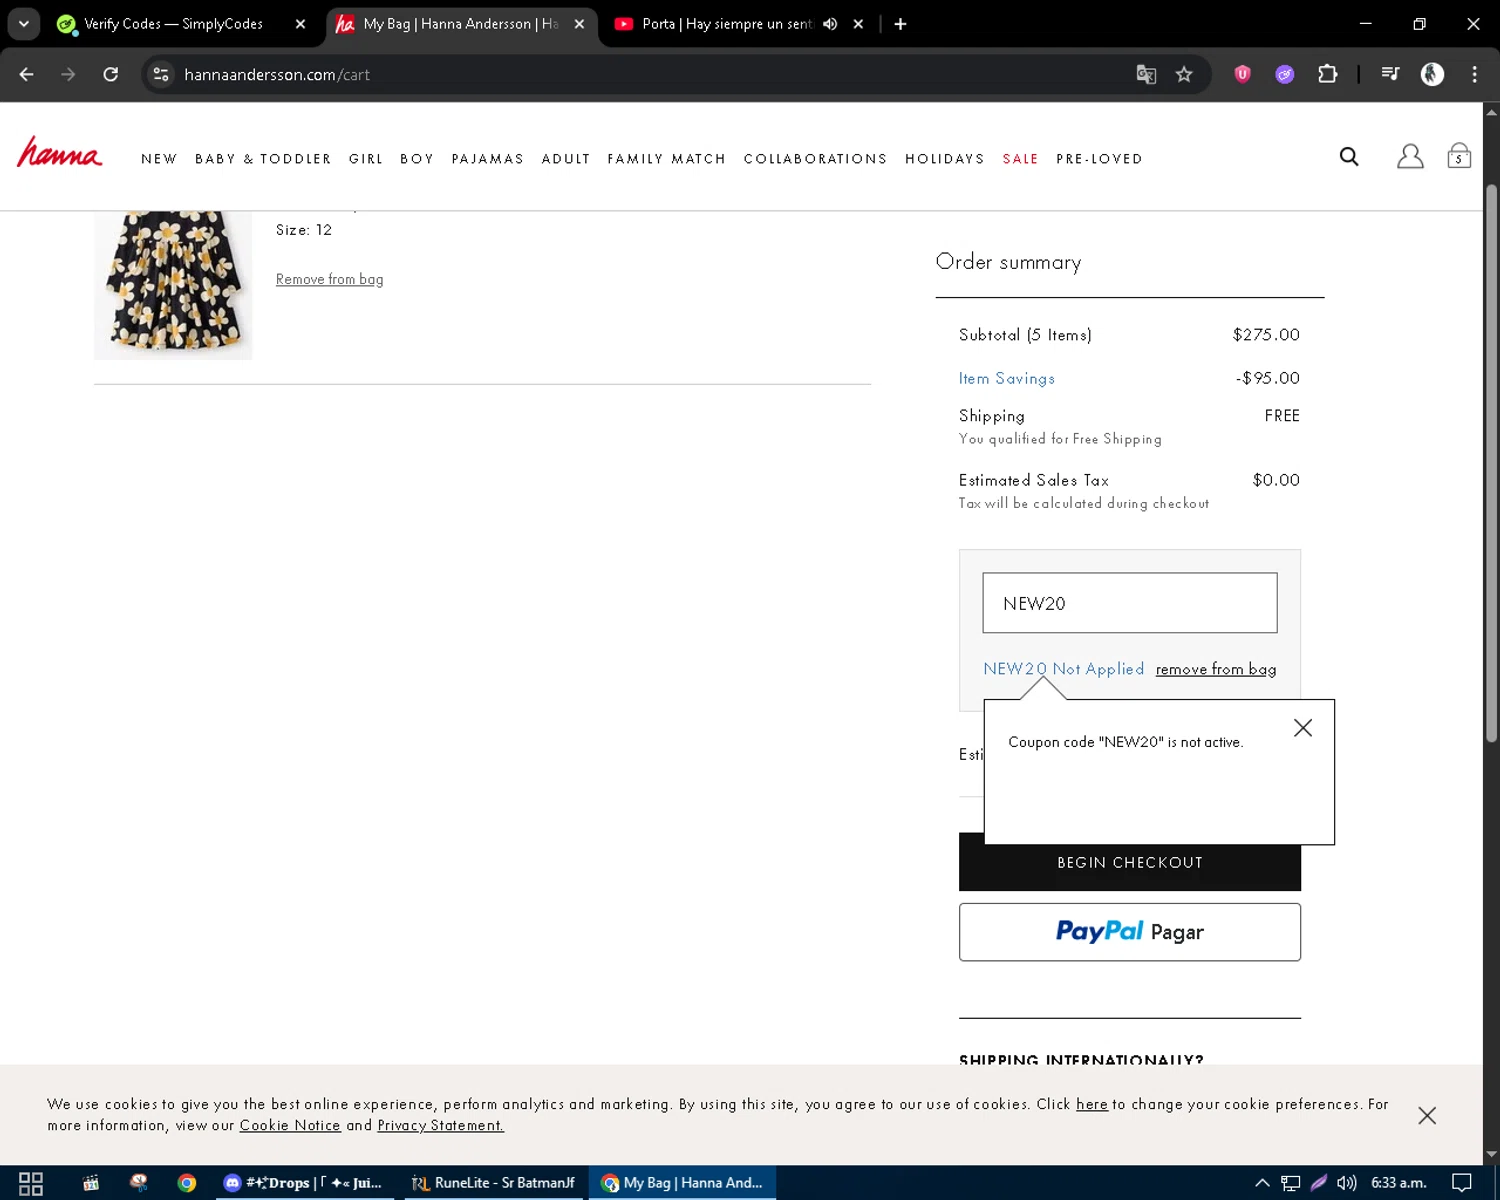Remove the NEW20 coupon from bag
Screen dimensions: 1500x1200
[x=1216, y=669]
